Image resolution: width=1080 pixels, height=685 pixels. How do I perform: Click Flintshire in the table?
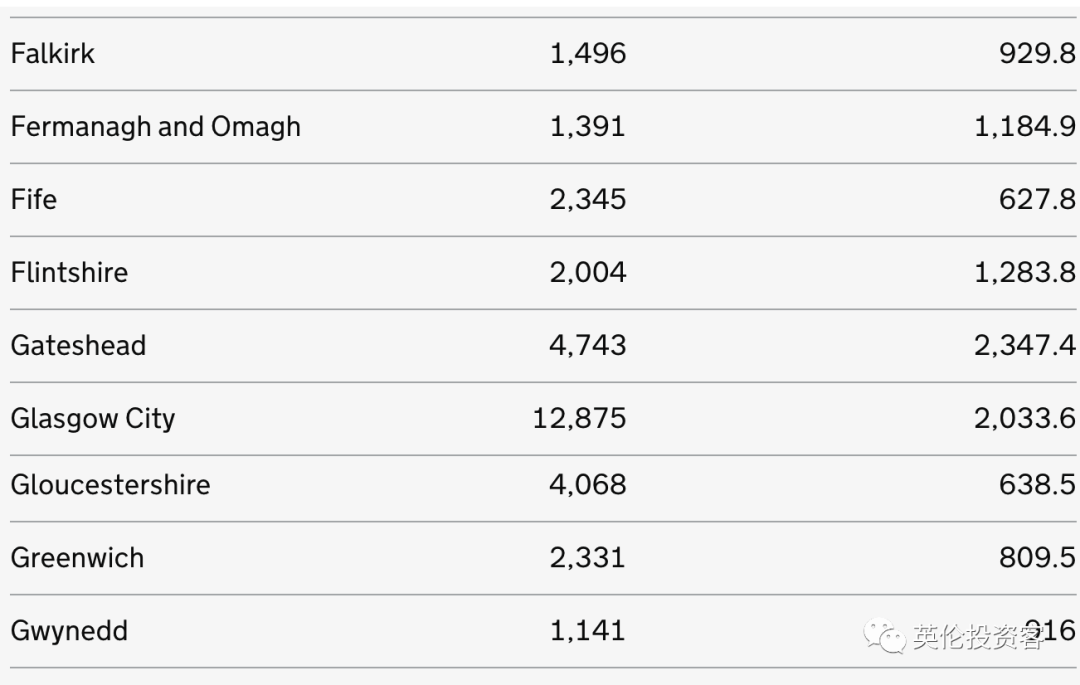[70, 273]
